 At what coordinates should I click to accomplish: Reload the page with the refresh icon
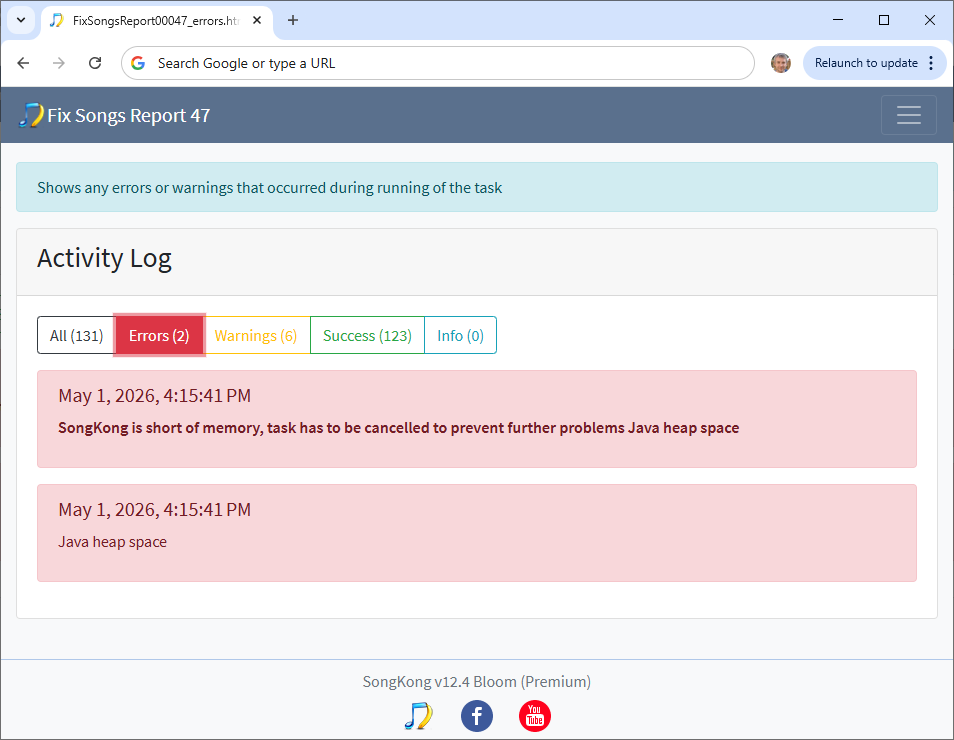point(95,63)
